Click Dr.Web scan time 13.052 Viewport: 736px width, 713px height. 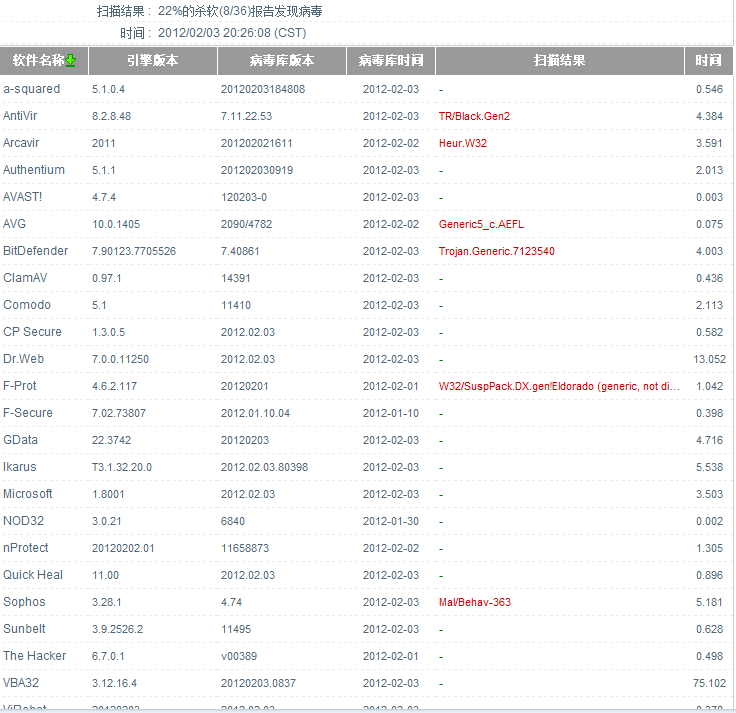point(709,360)
